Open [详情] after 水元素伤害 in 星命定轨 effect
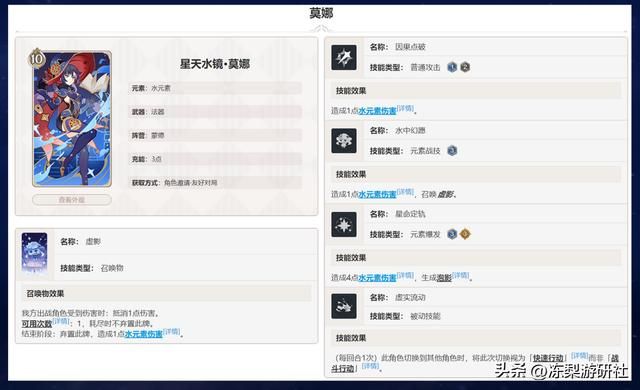Screen dimensions: 640x390 pos(405,275)
